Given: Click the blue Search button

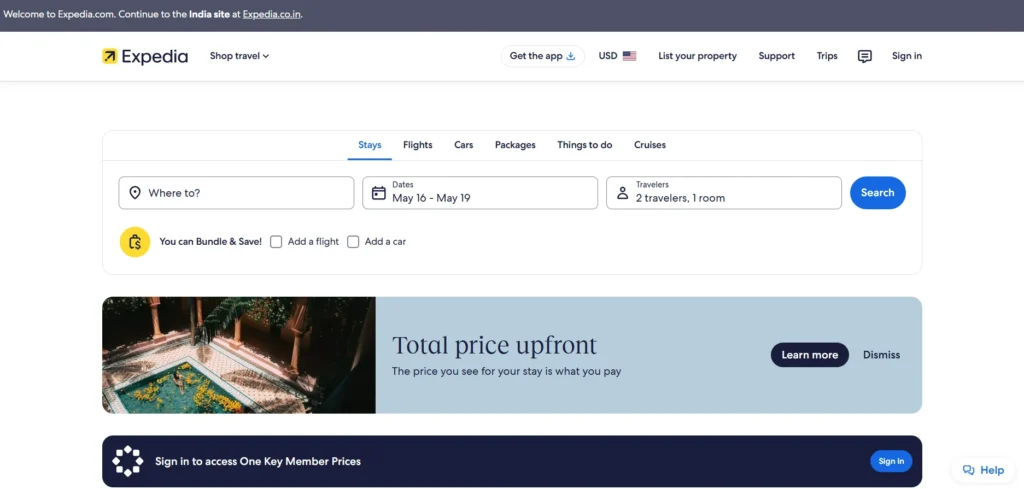Looking at the screenshot, I should coord(878,193).
